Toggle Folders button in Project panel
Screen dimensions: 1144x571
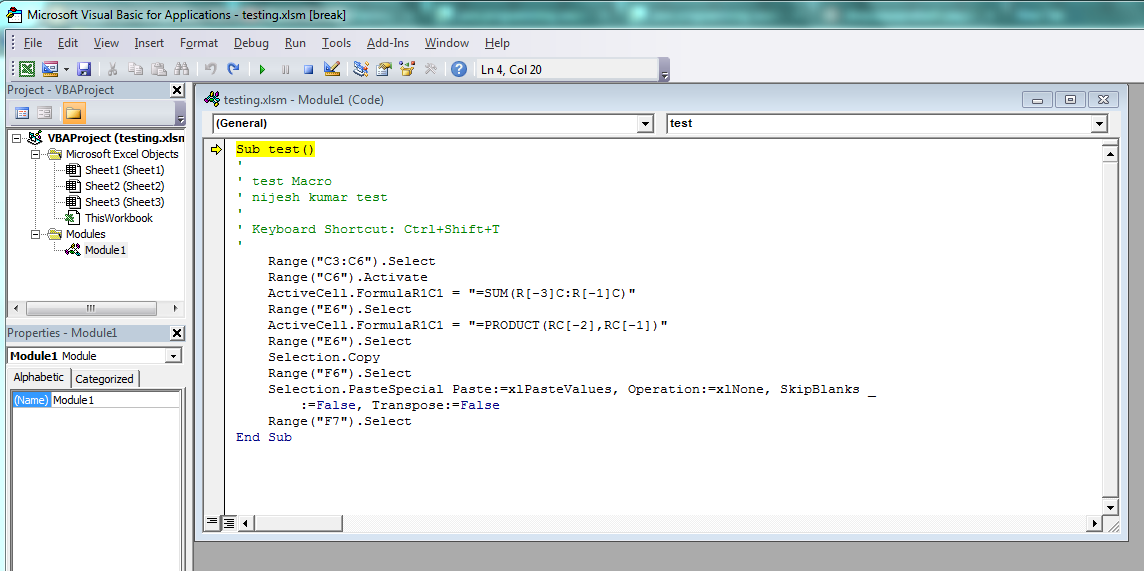74,113
